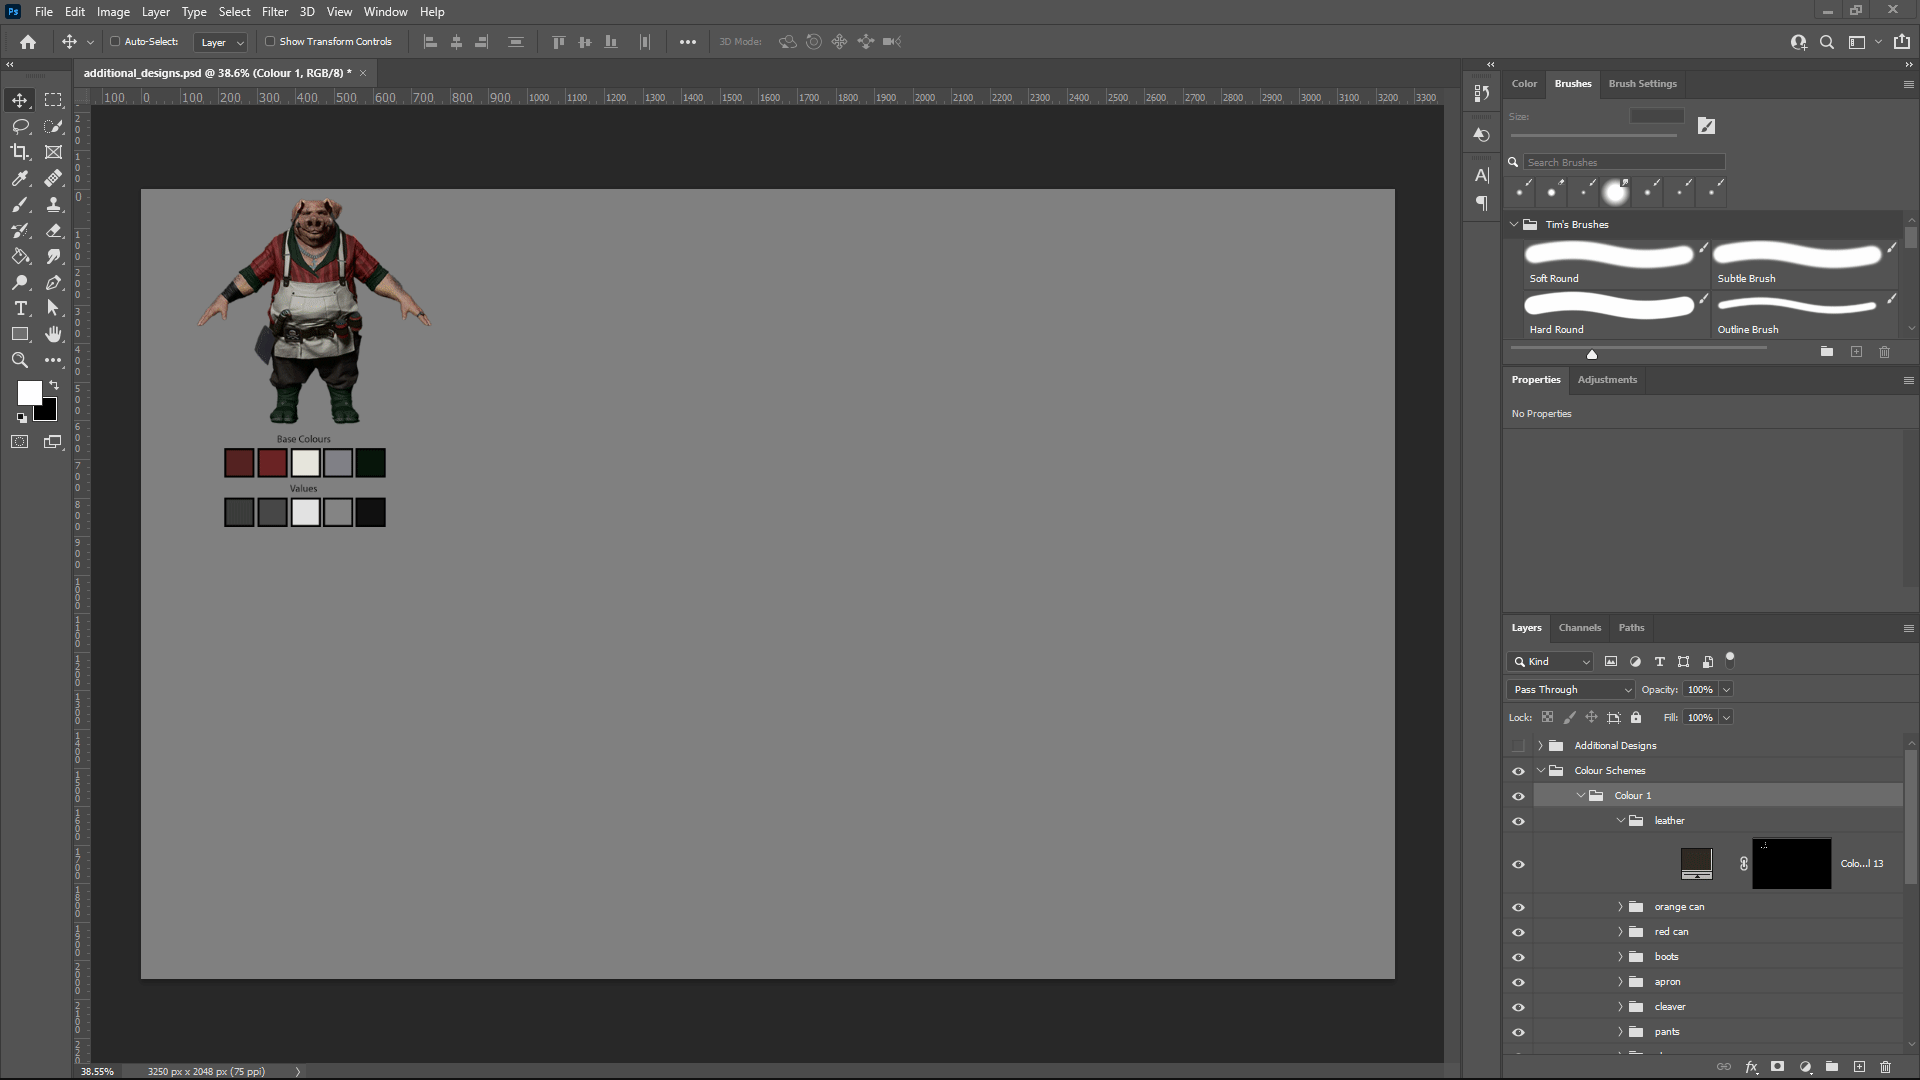This screenshot has width=1920, height=1080.
Task: Select the Lasso tool
Action: [20, 126]
